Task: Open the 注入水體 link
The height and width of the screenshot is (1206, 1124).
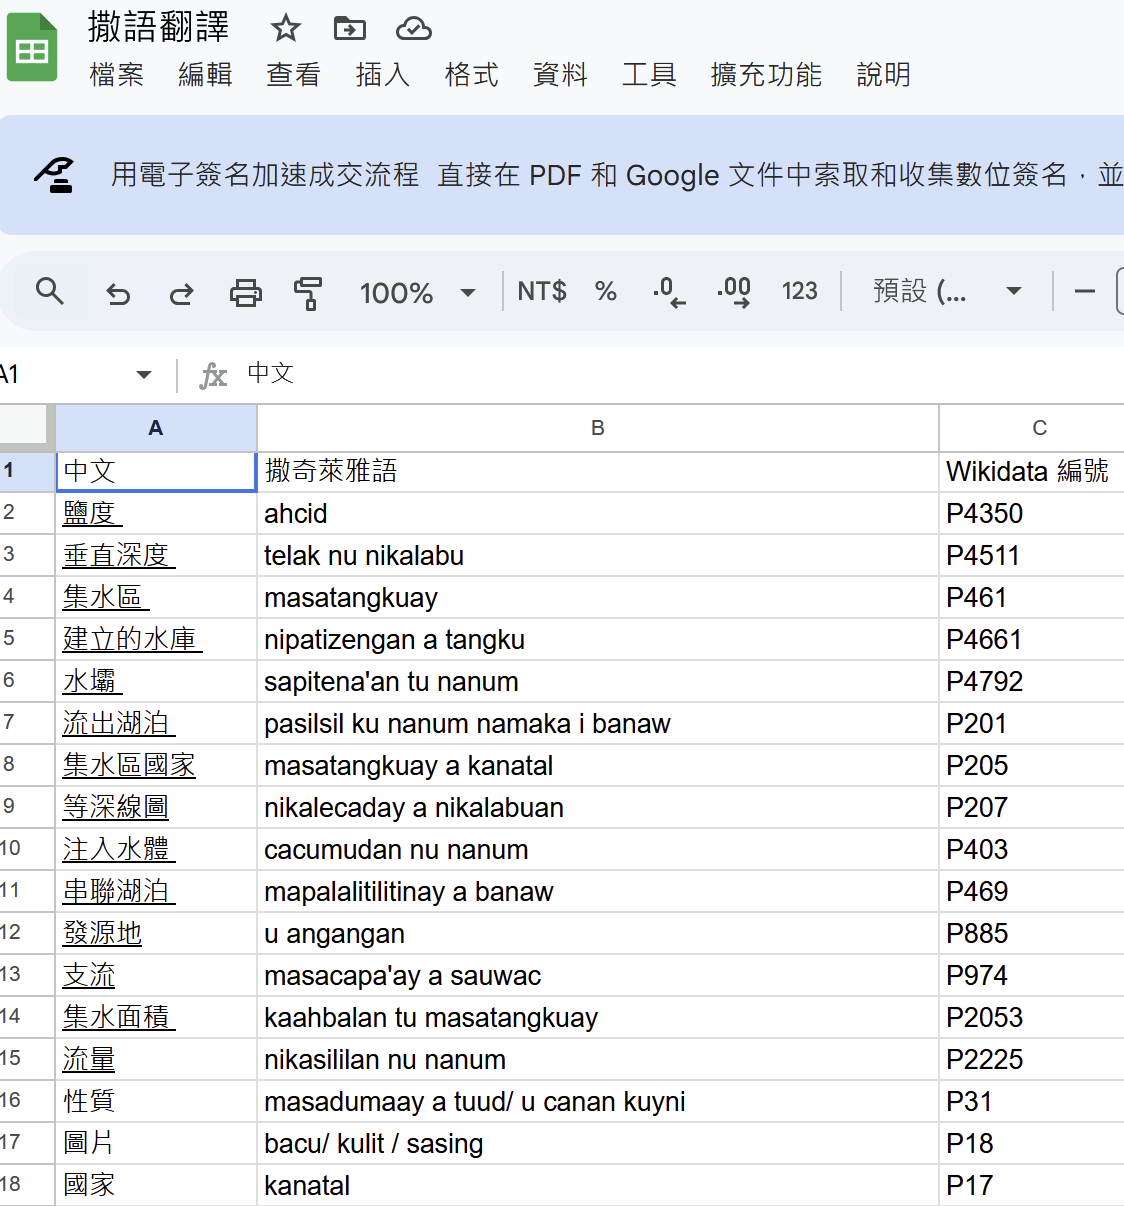Action: pos(118,849)
